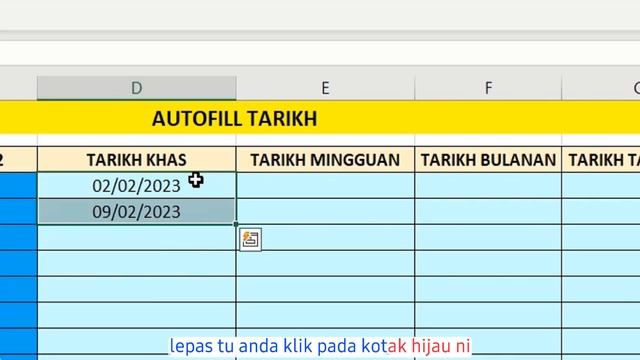
Task: Click the green fill handle square
Action: pyautogui.click(x=236, y=224)
